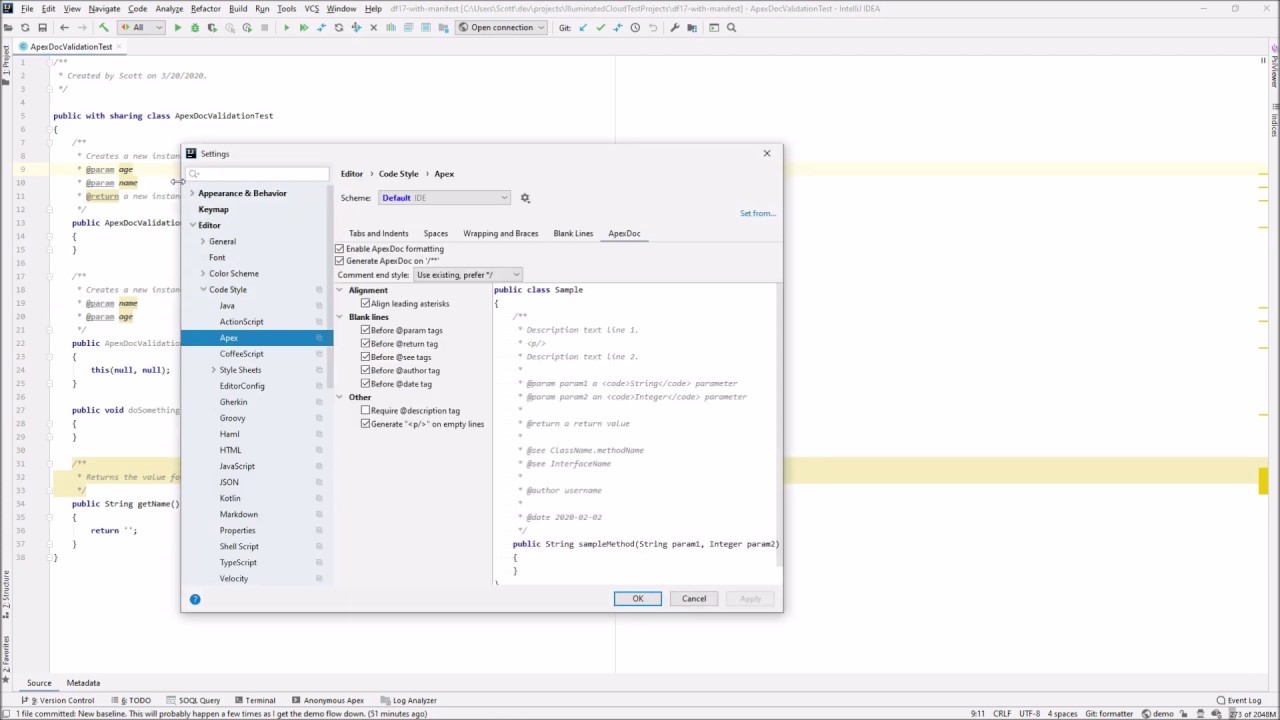
Task: Click the Open folder toolbar icon
Action: 9,28
